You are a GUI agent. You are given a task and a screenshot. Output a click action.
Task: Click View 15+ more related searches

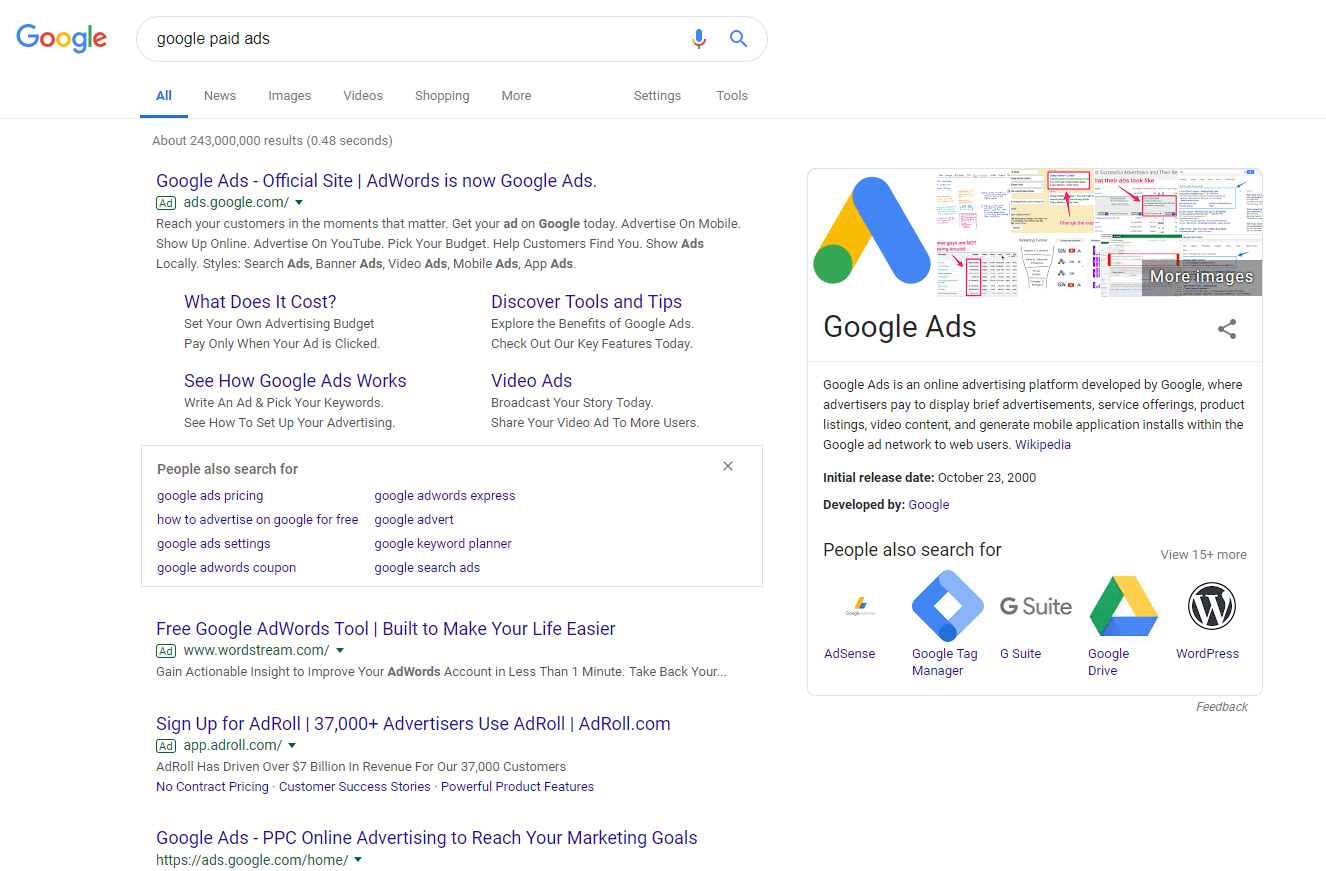point(1203,554)
